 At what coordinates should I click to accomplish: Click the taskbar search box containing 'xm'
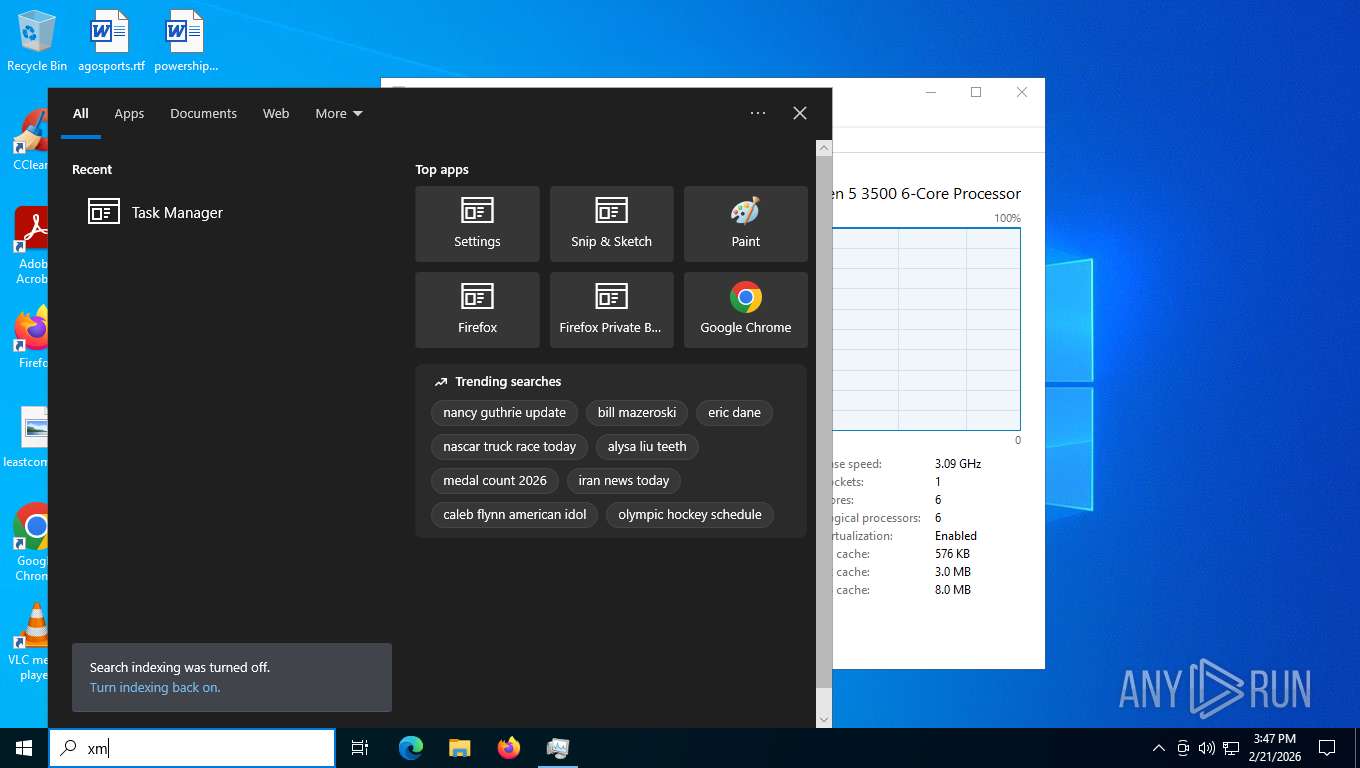(192, 748)
